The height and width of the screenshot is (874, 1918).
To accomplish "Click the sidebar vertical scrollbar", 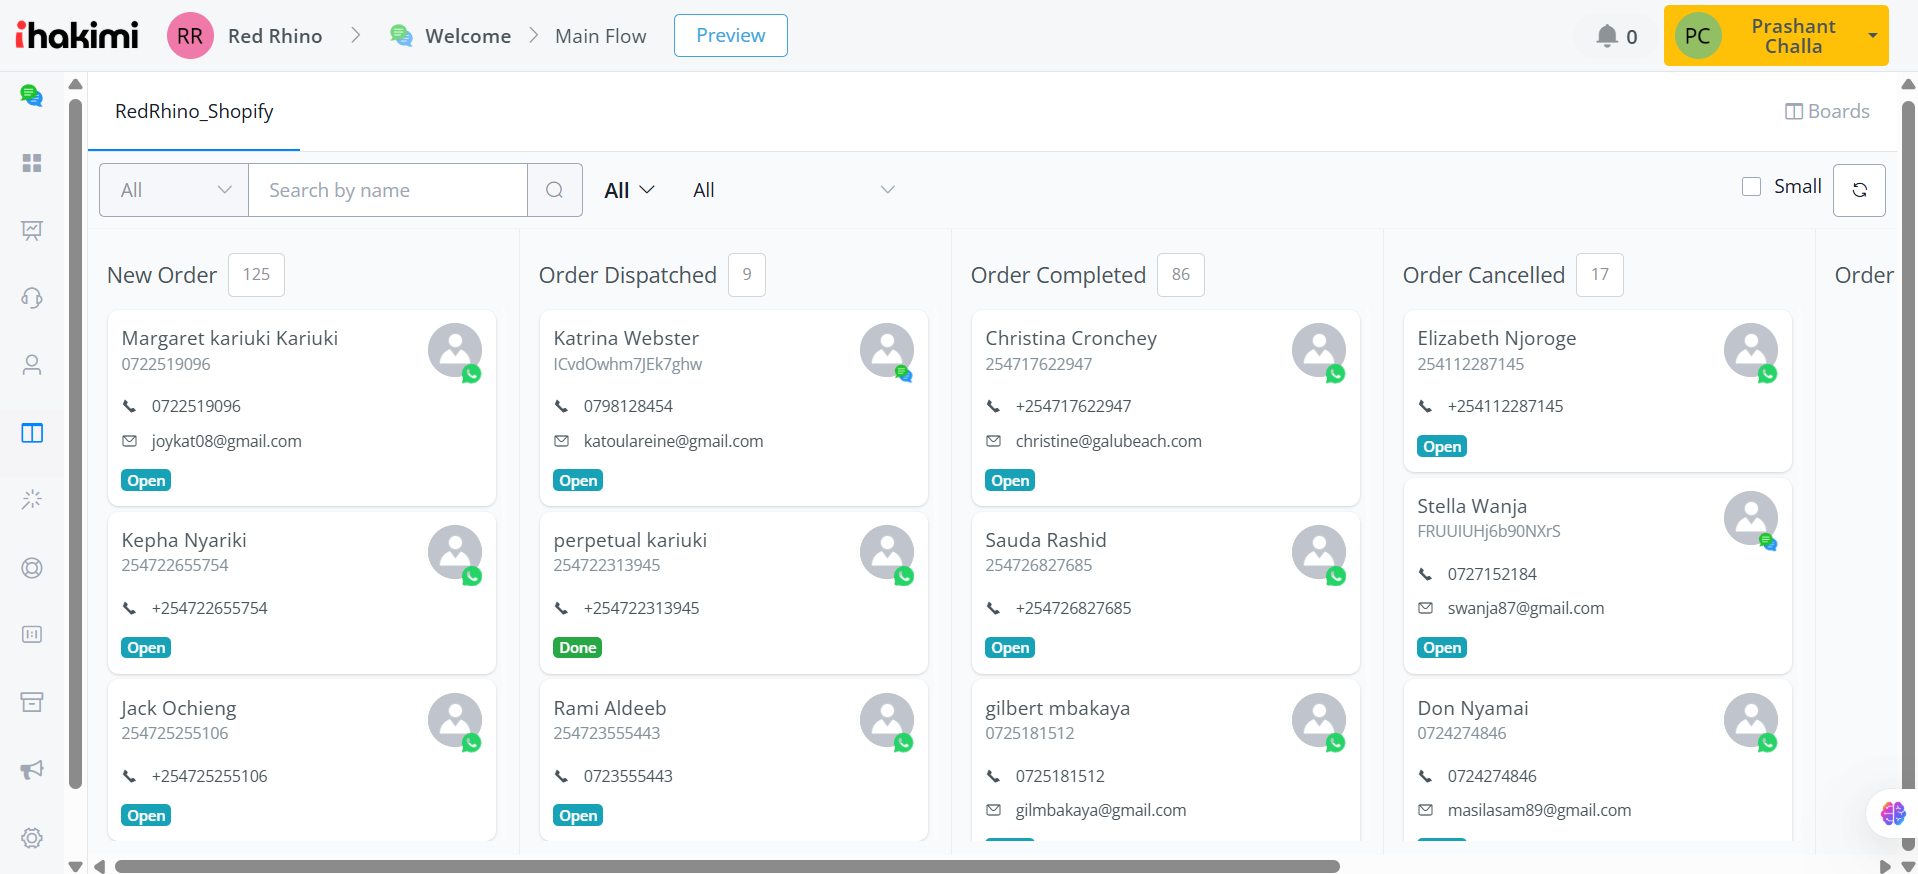I will pos(75,443).
